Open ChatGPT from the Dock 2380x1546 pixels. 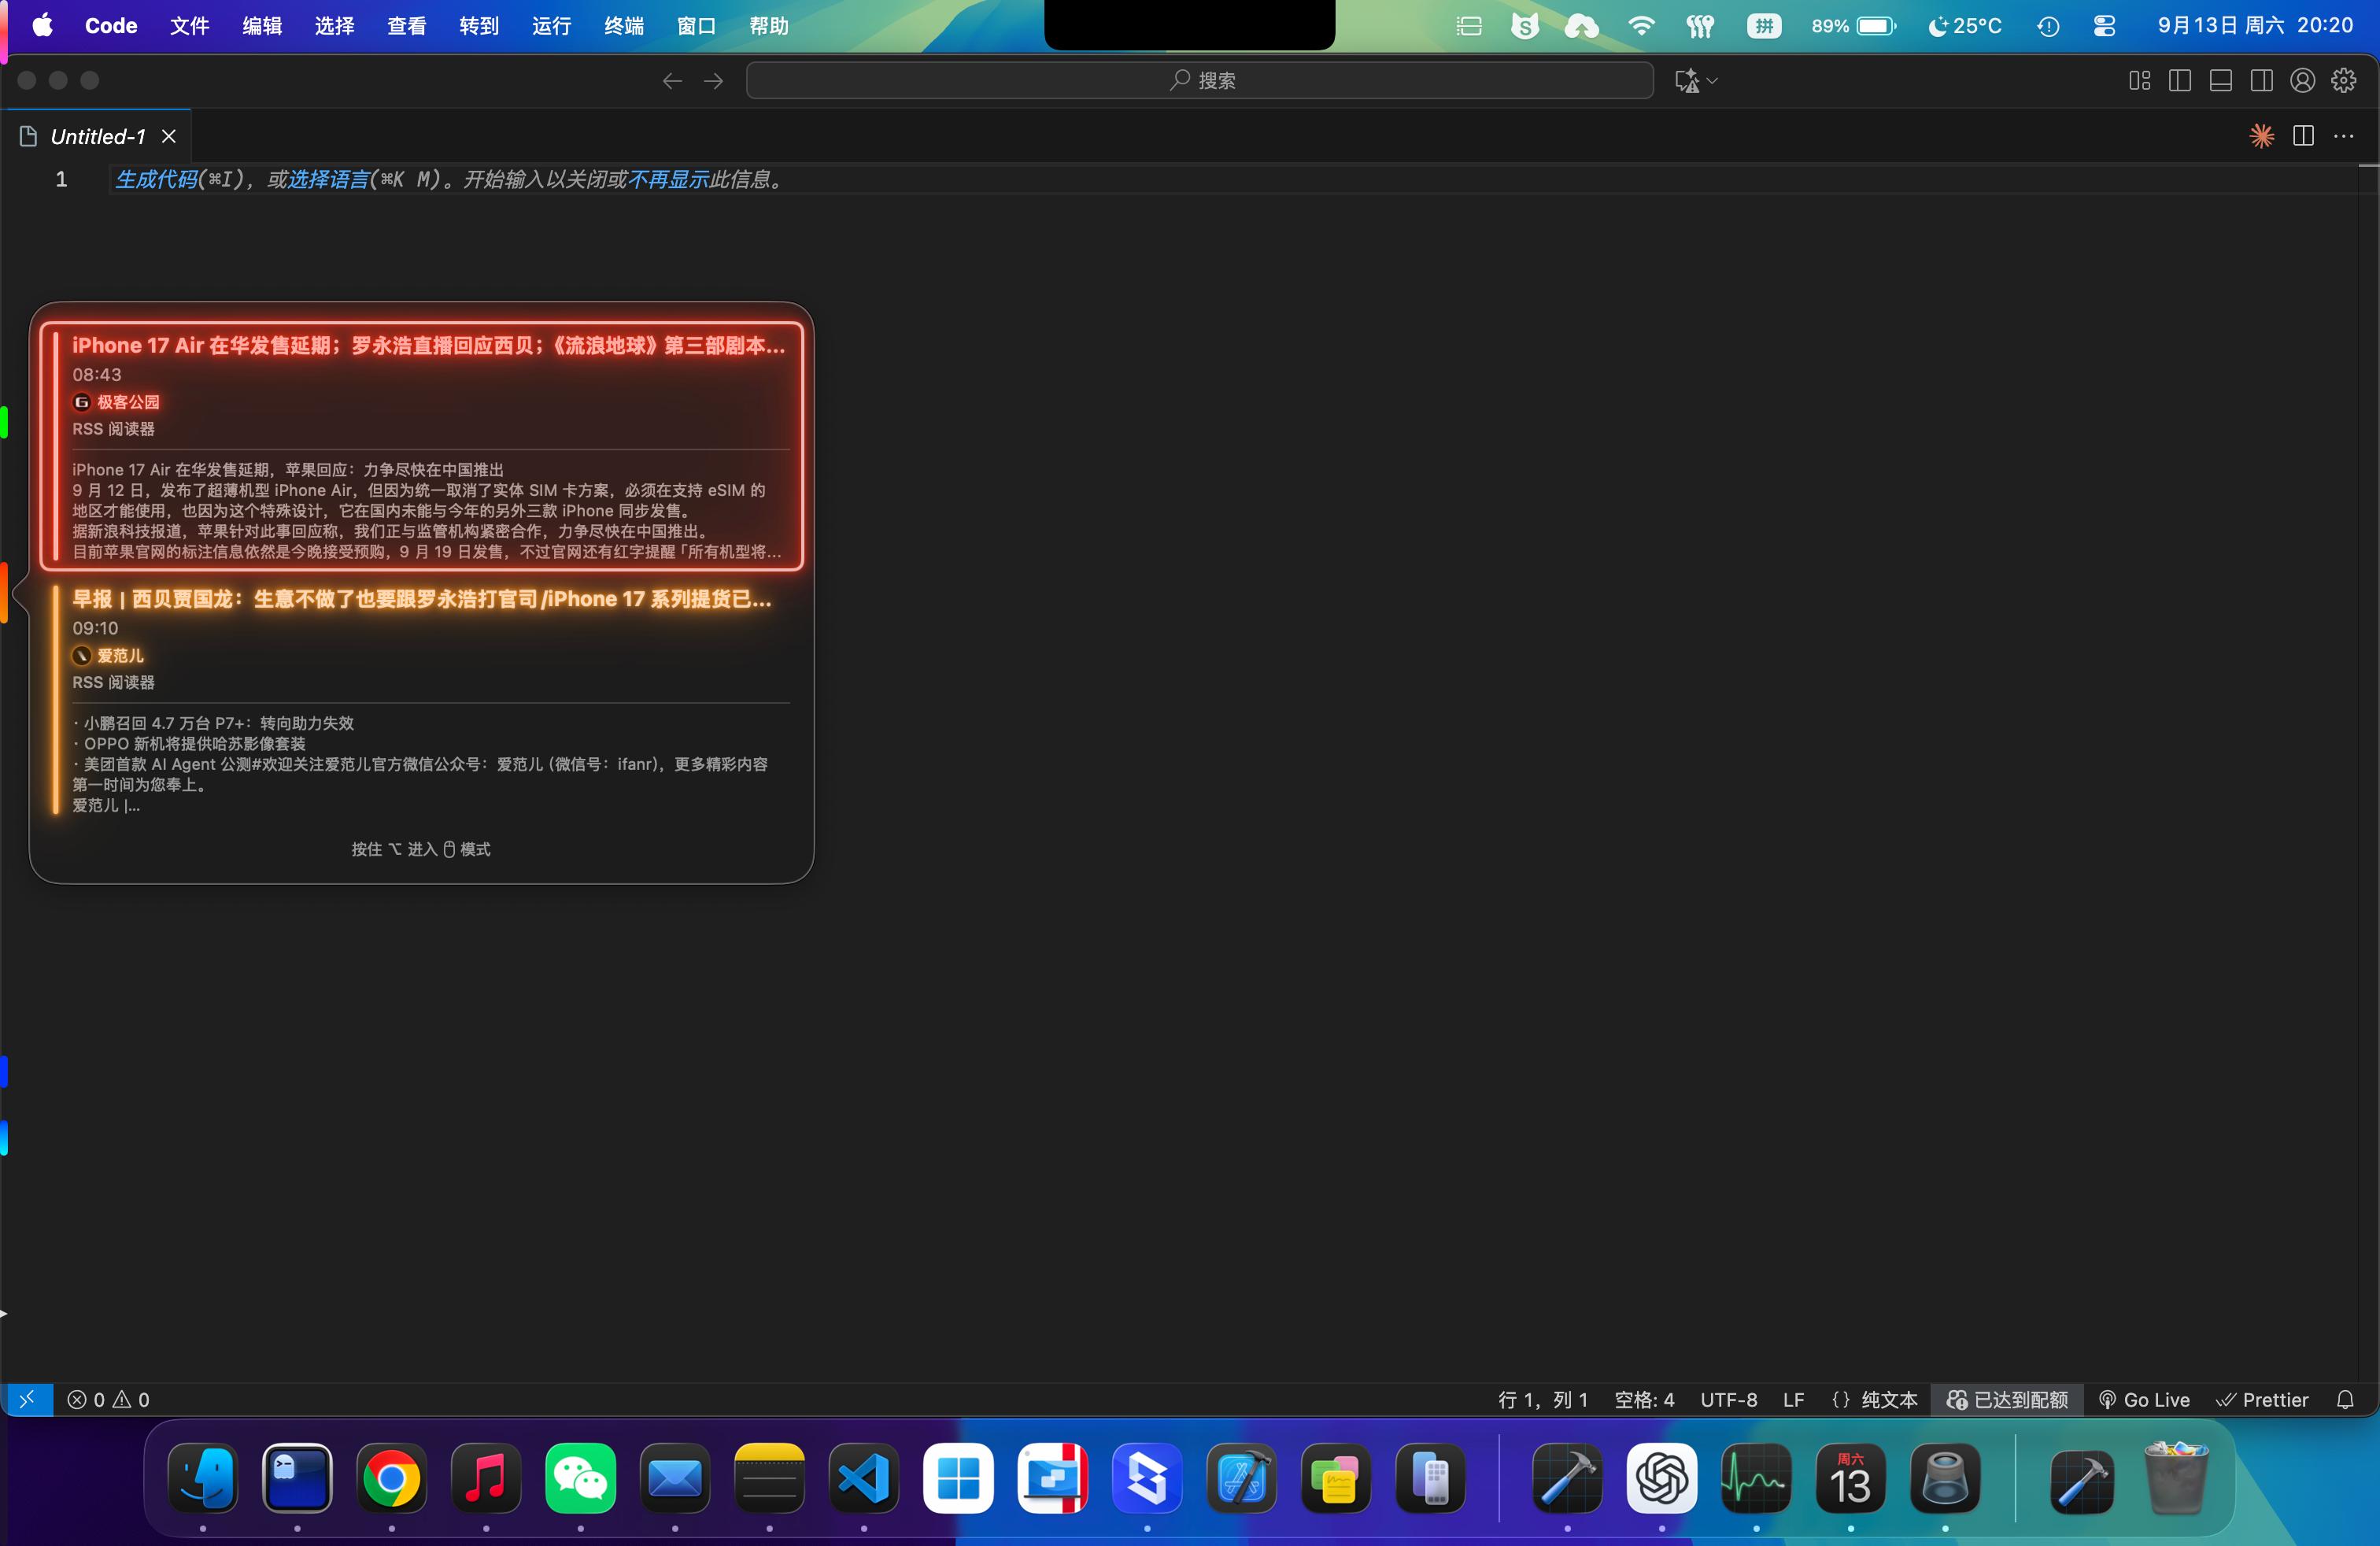tap(1662, 1478)
